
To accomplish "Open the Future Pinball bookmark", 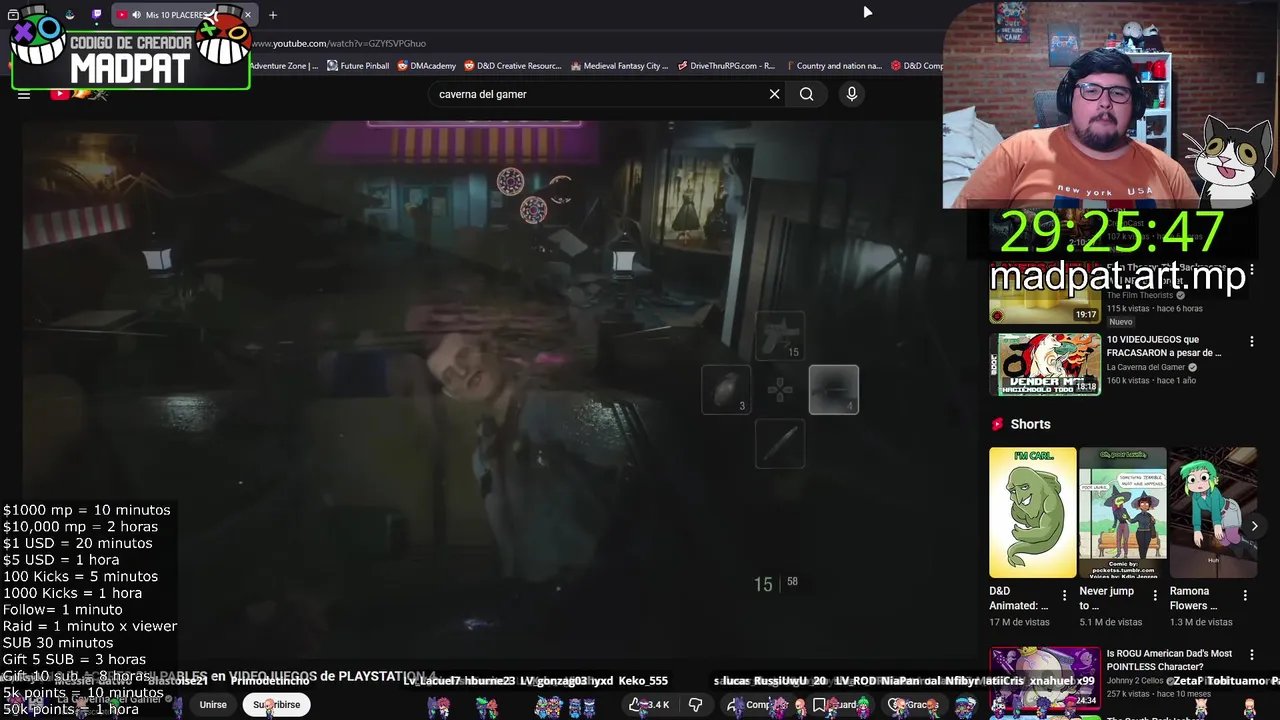I will 357,66.
